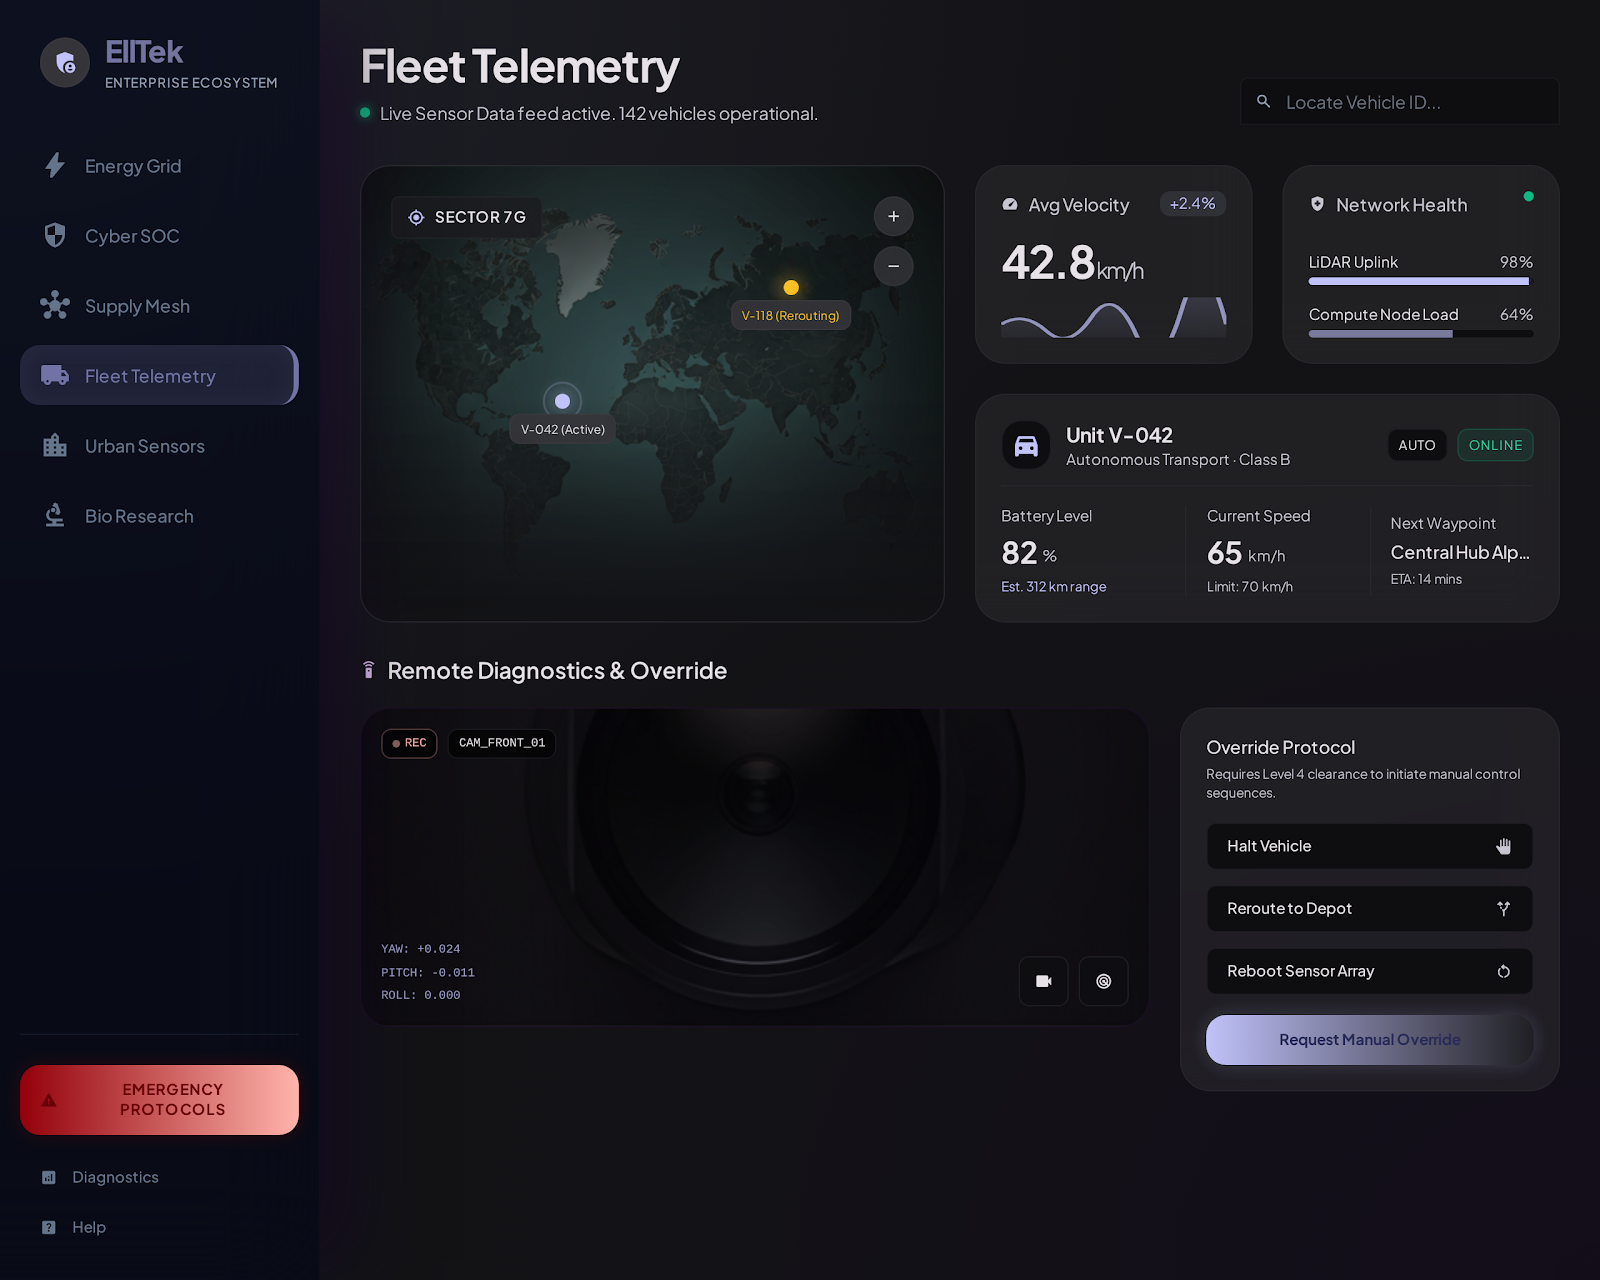
Task: Open the Cyber SOC shield icon
Action: coord(55,236)
